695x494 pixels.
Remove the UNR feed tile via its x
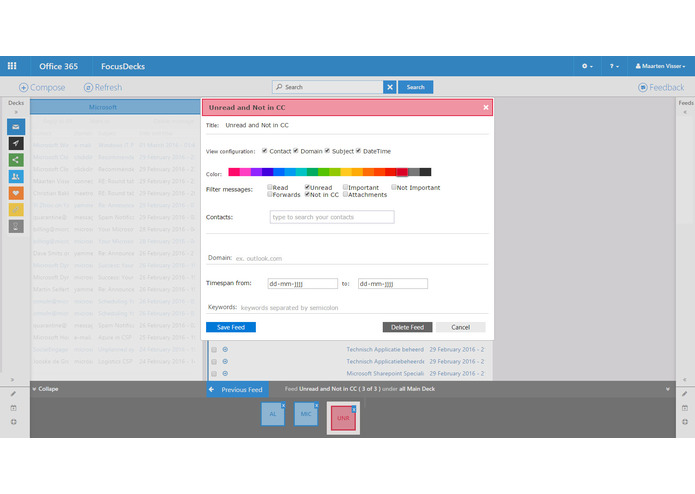(x=354, y=409)
